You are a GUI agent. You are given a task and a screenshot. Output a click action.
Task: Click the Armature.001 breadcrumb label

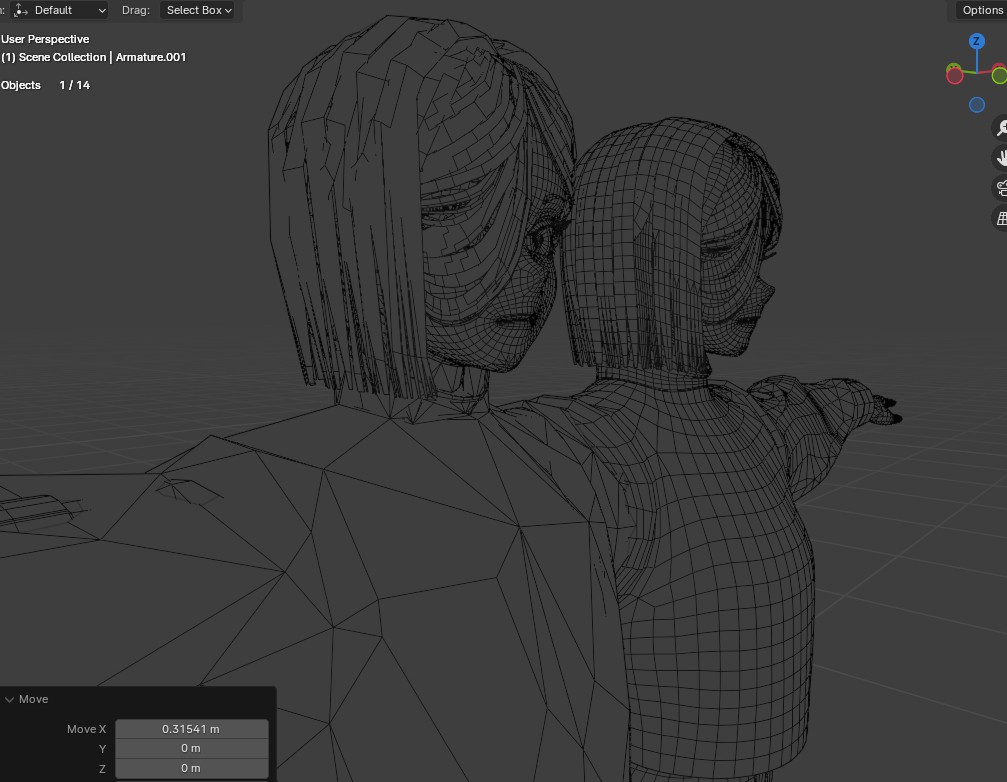point(150,57)
